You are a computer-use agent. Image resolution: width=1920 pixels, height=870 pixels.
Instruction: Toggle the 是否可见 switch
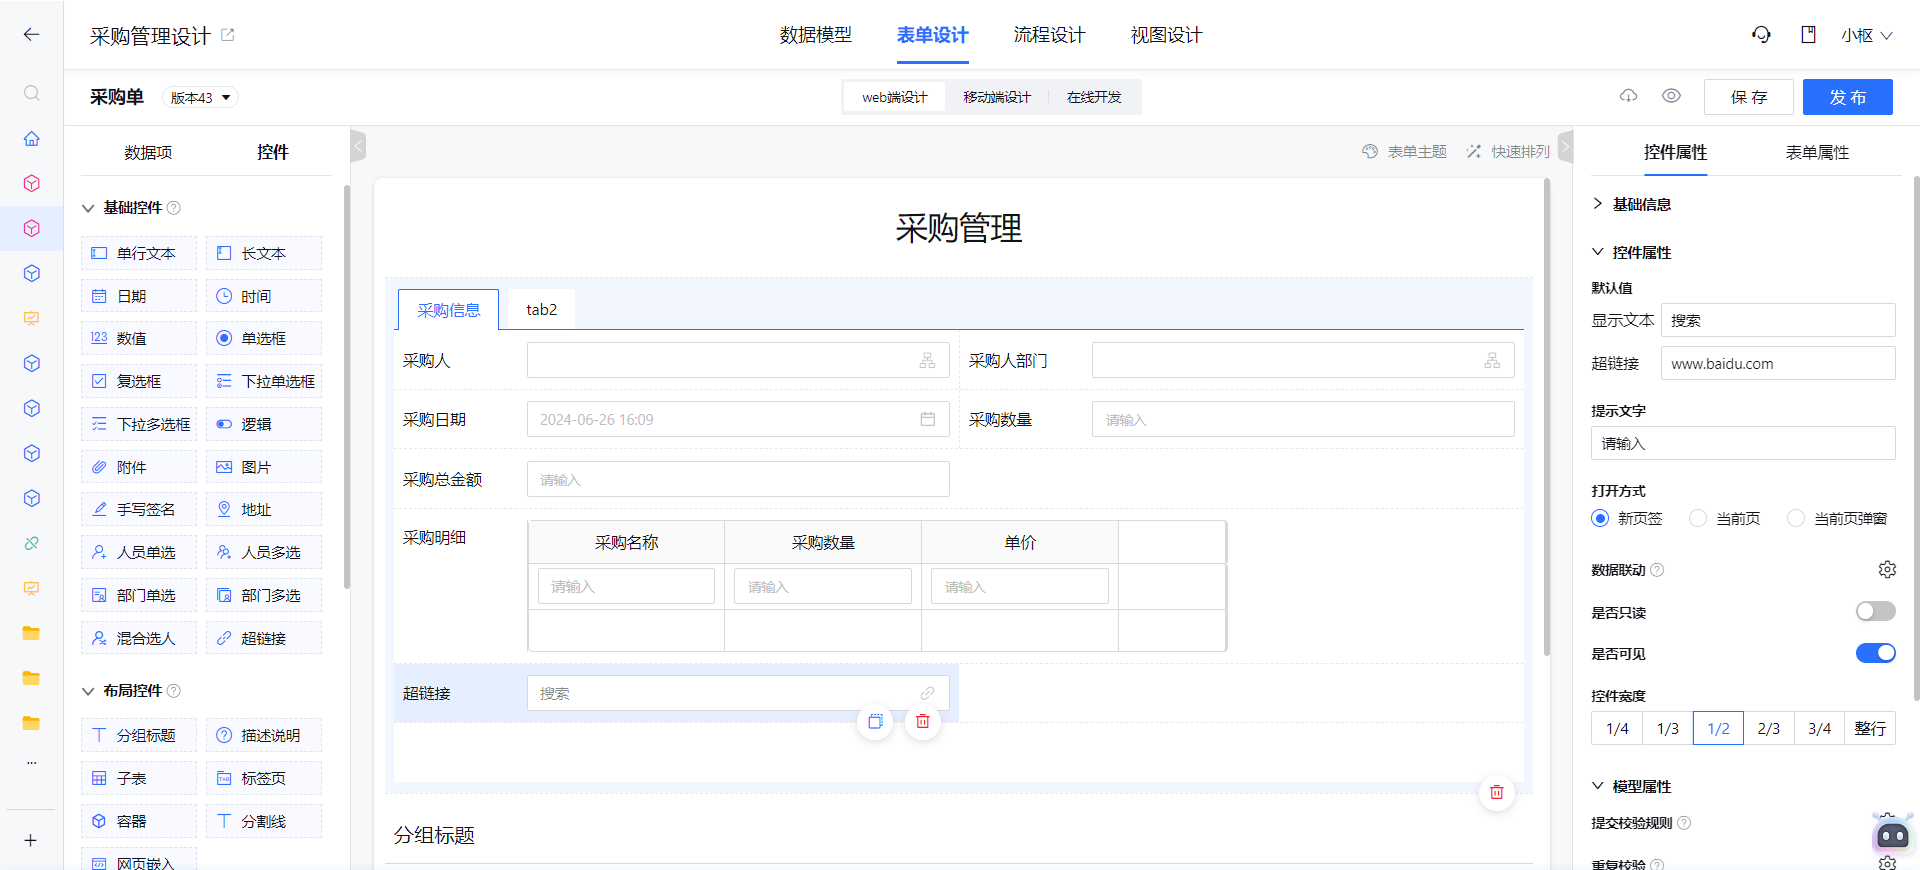[1875, 653]
